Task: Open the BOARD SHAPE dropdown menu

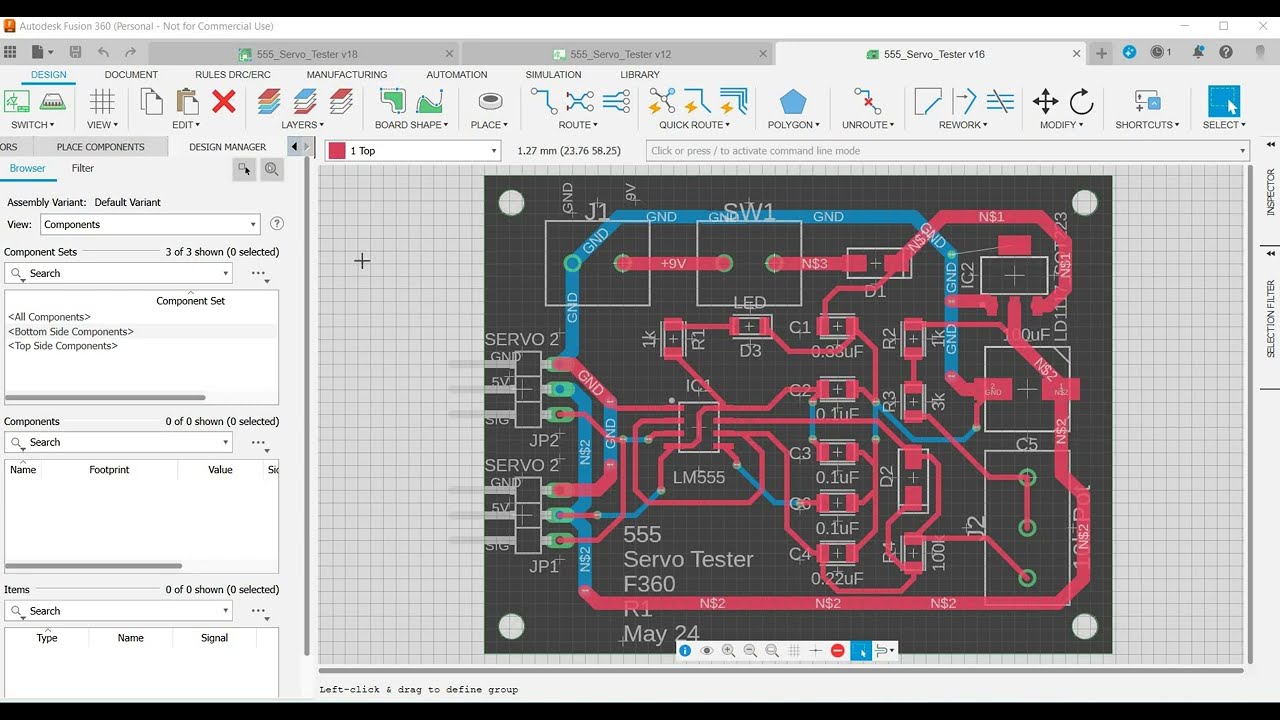Action: point(411,125)
